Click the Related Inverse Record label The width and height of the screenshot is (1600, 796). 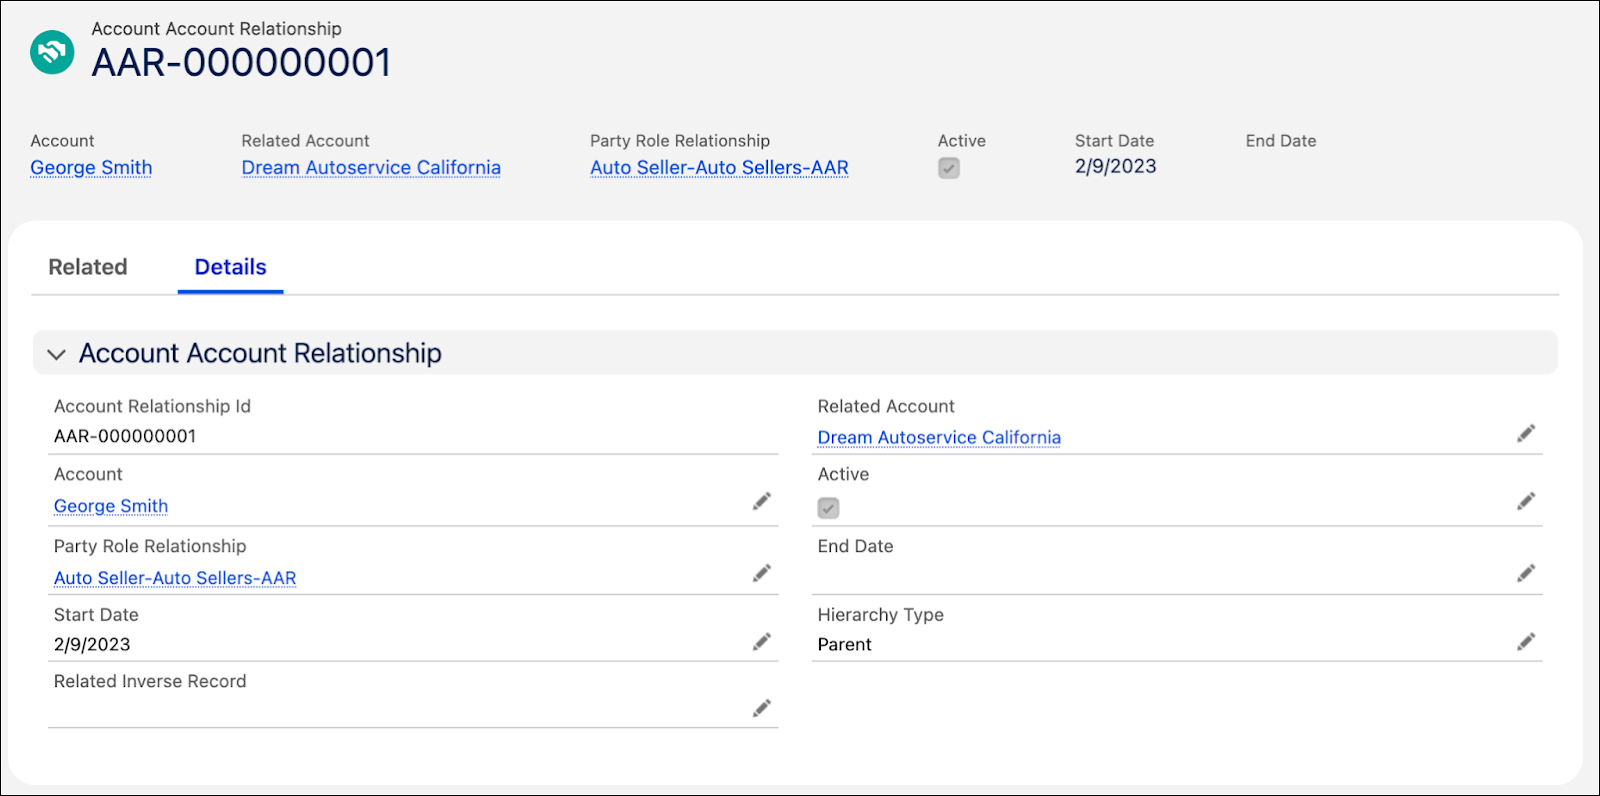[x=150, y=681]
